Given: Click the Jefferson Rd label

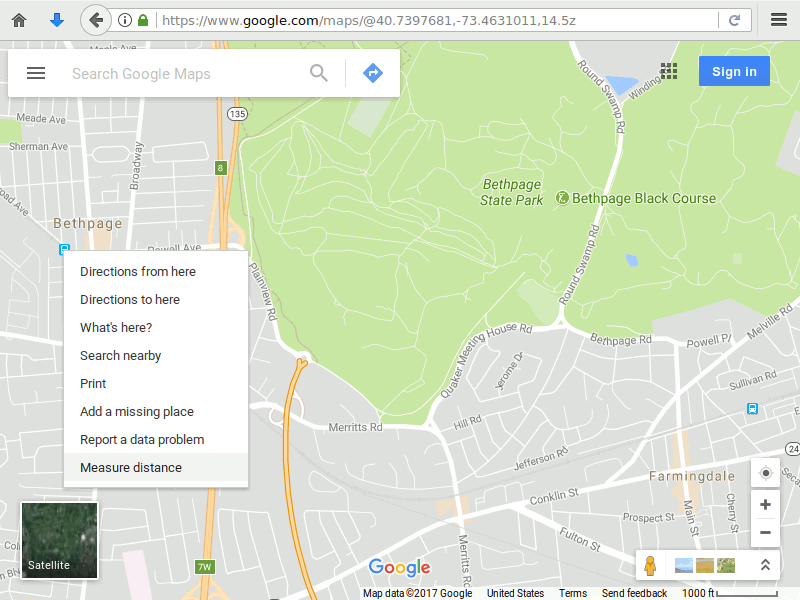Looking at the screenshot, I should pyautogui.click(x=541, y=458).
